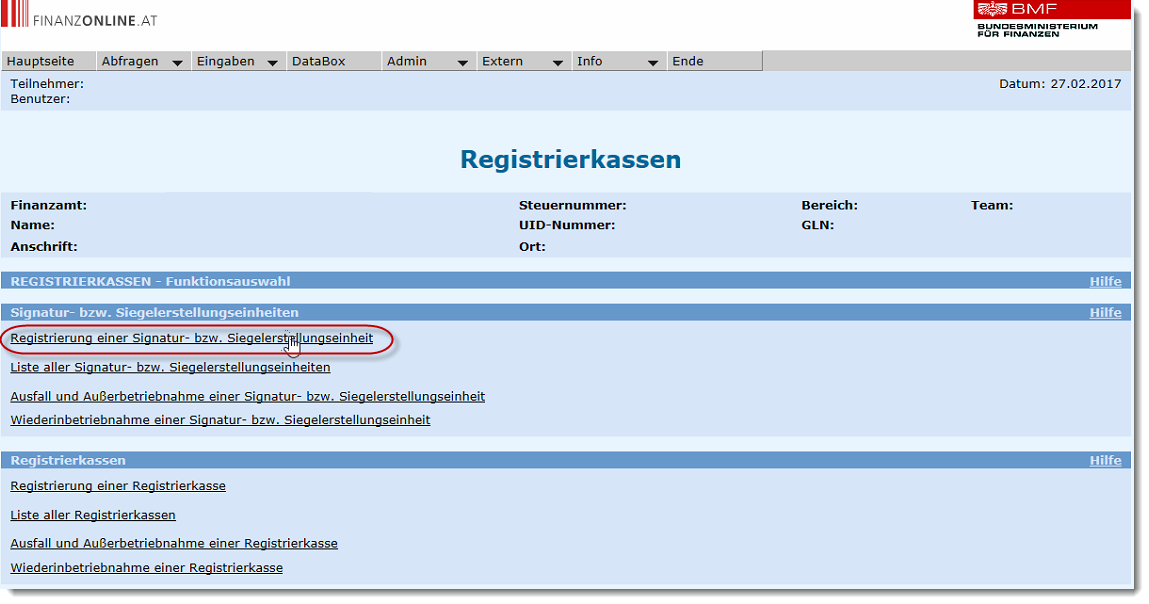Expand the Eingaben dropdown menu

pos(237,61)
